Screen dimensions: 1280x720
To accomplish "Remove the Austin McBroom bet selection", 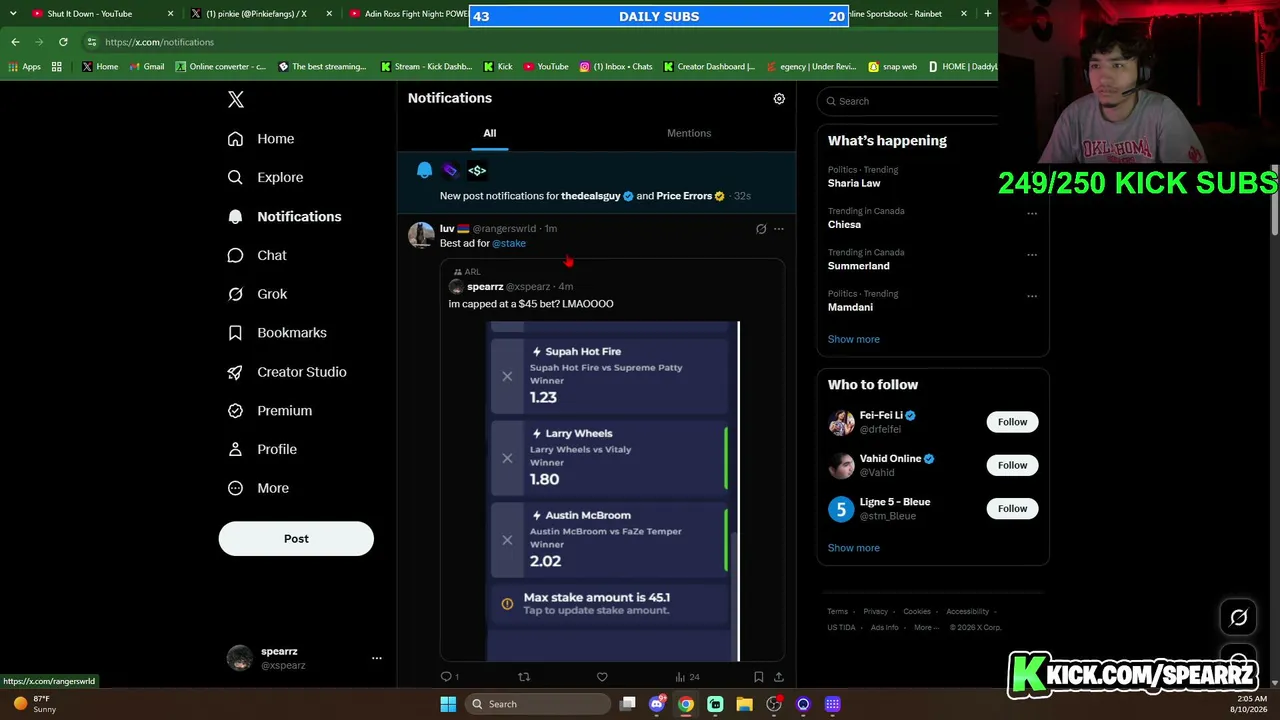I will click(x=507, y=540).
